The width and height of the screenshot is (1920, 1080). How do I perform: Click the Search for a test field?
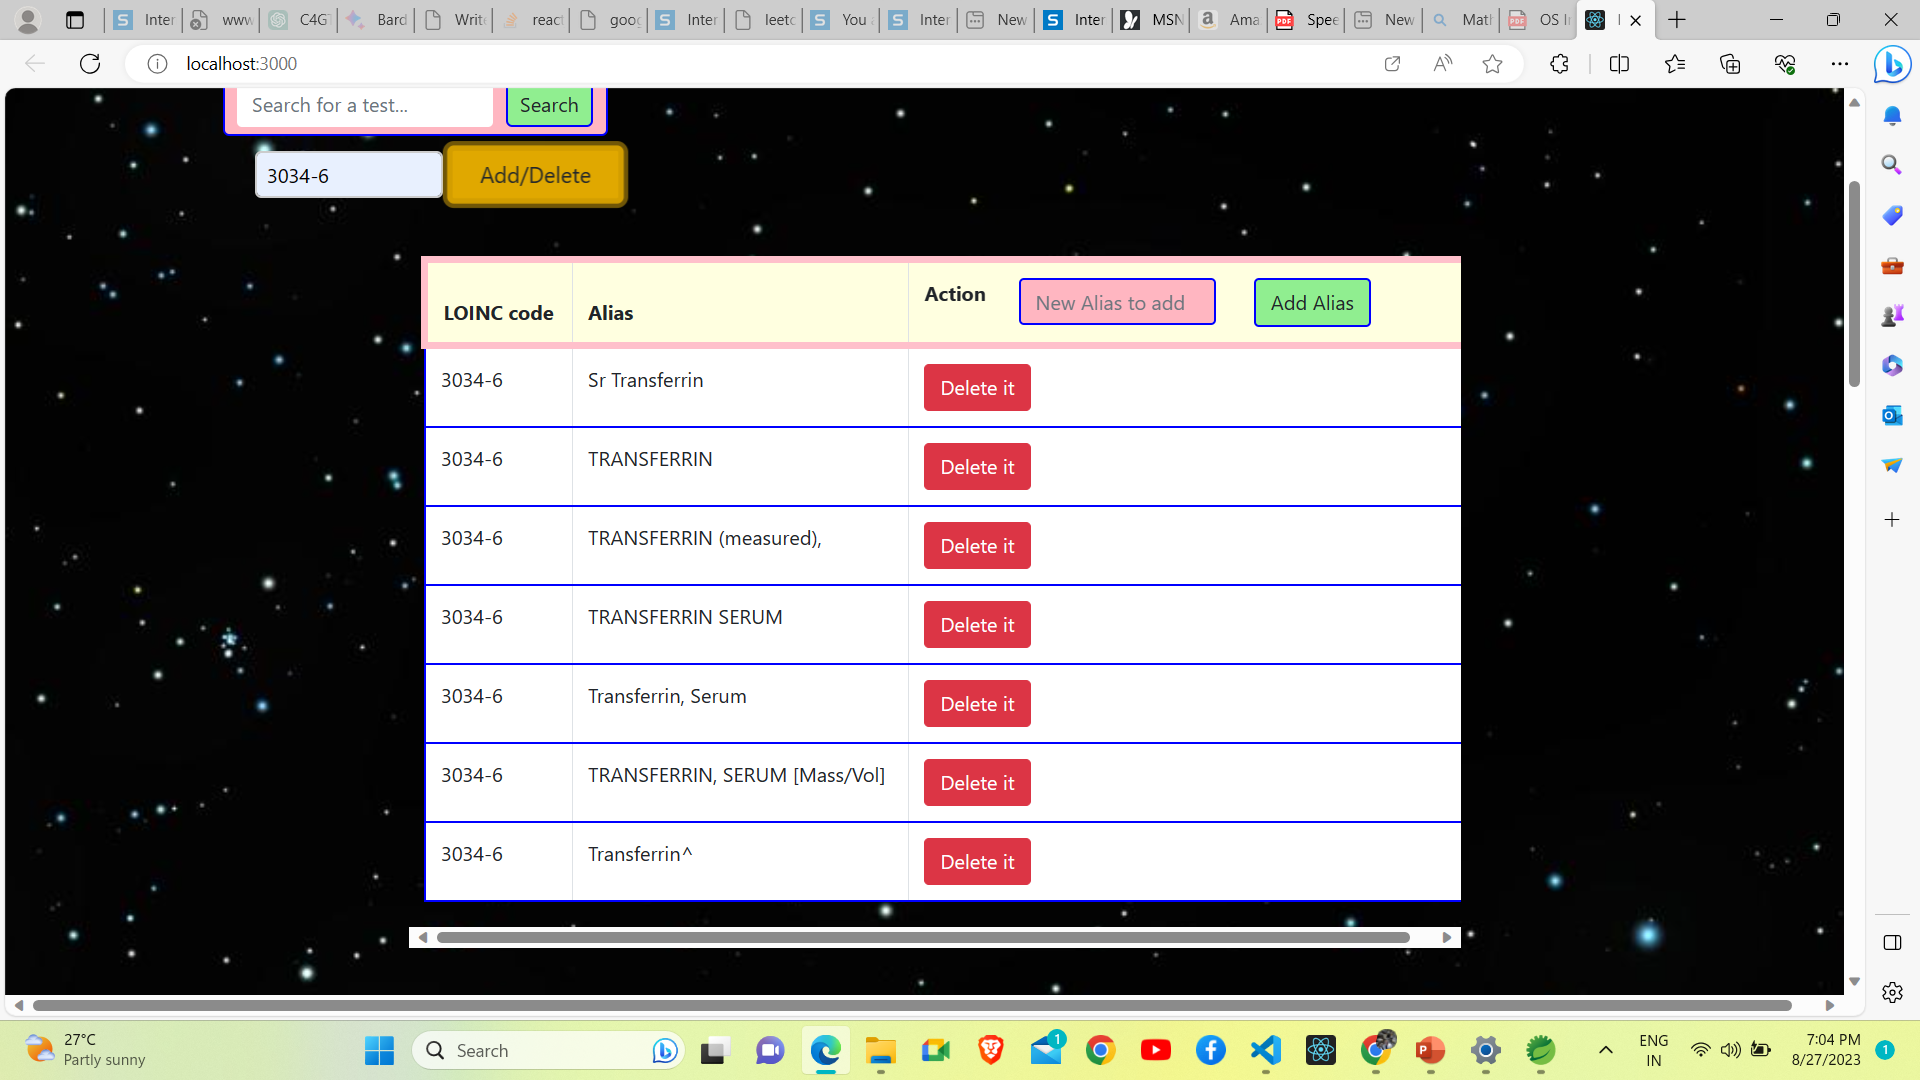pyautogui.click(x=364, y=105)
